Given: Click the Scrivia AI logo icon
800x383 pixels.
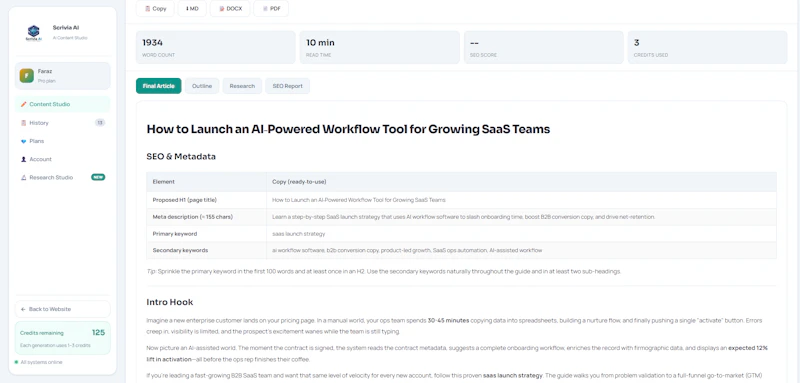Looking at the screenshot, I should tap(34, 33).
